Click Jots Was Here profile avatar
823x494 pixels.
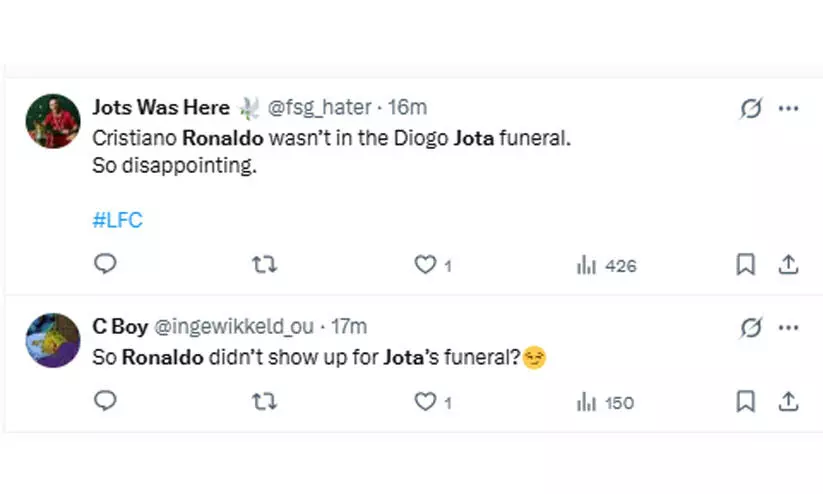tap(53, 121)
